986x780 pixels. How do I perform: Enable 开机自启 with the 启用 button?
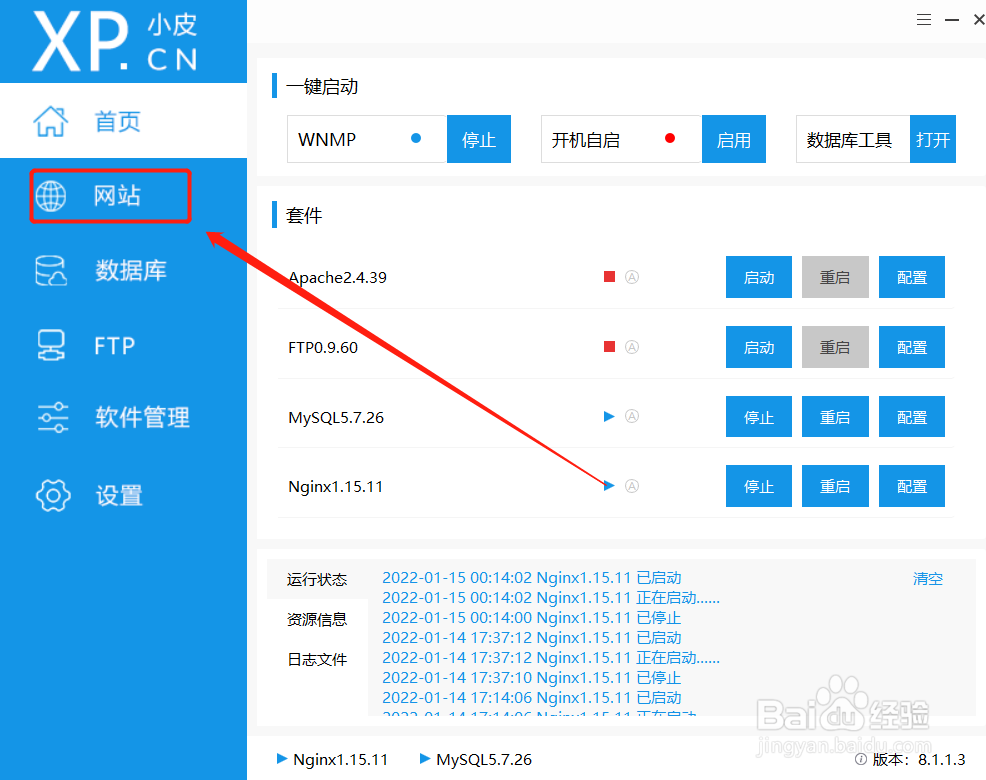pos(734,139)
